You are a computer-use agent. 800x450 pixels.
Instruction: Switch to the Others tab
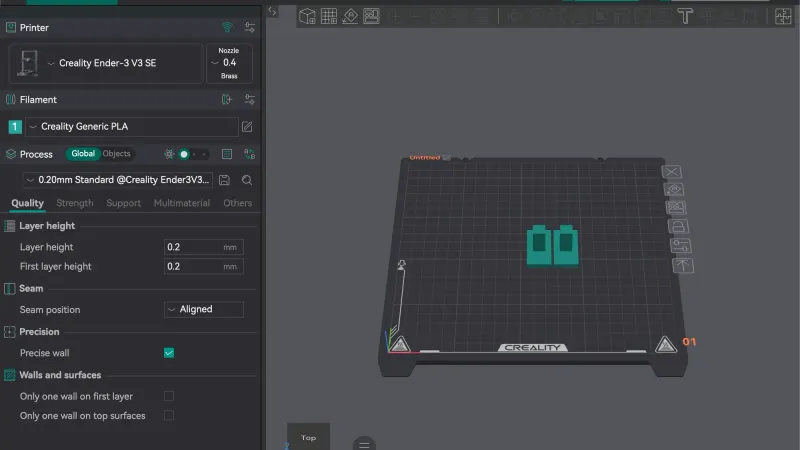[237, 203]
